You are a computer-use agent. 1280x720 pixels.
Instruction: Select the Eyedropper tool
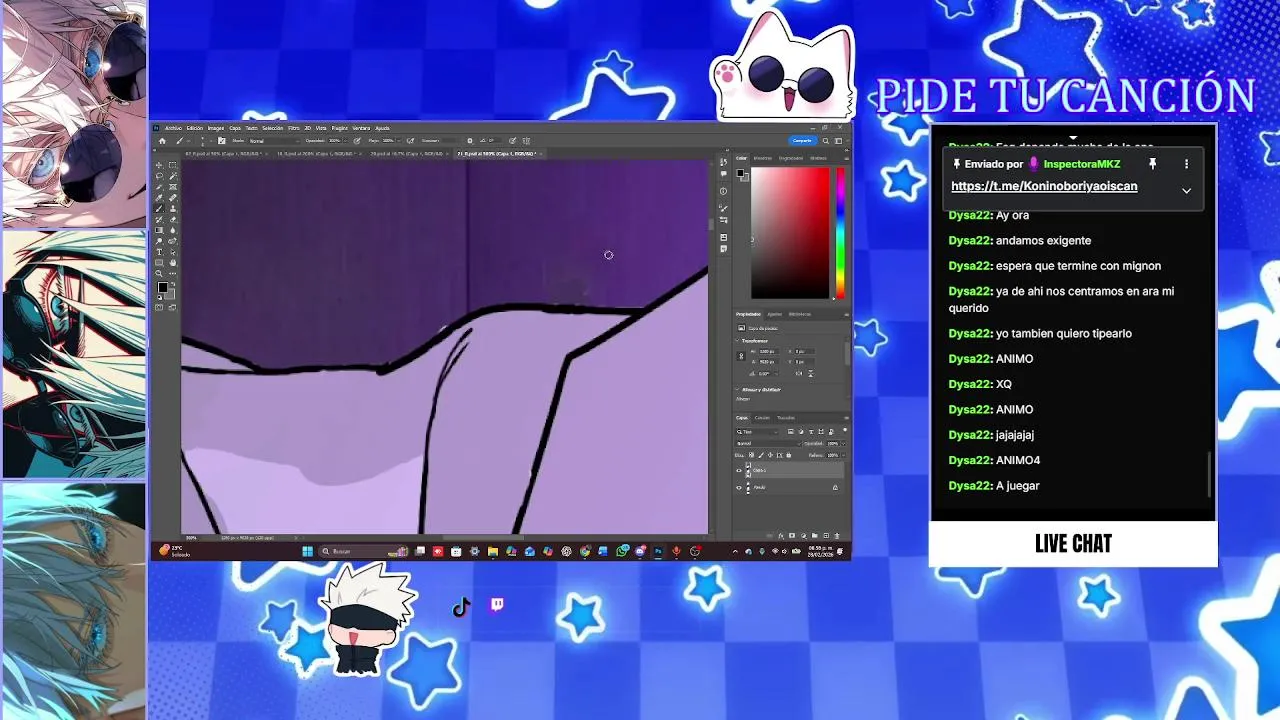(x=159, y=197)
